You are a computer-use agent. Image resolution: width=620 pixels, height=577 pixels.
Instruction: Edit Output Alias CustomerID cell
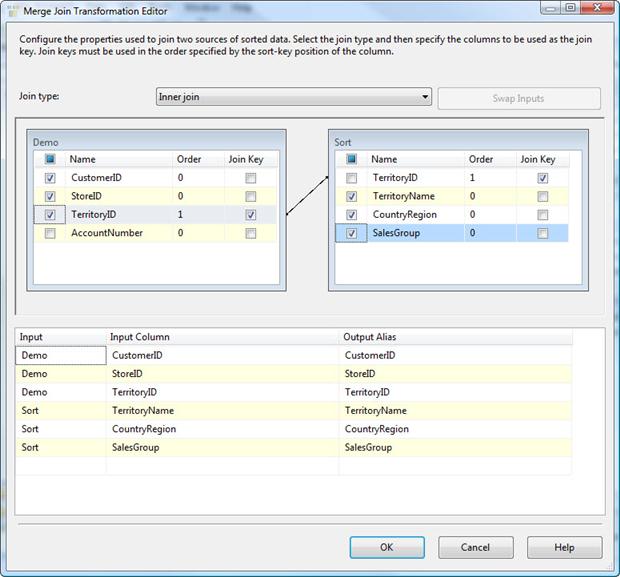tap(456, 355)
